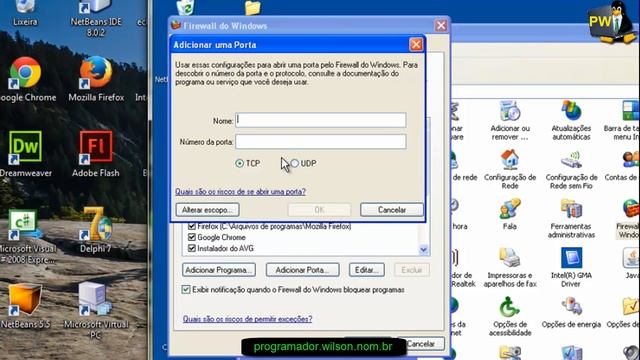
Task: Click the Editar button in Firewall window
Action: [367, 270]
